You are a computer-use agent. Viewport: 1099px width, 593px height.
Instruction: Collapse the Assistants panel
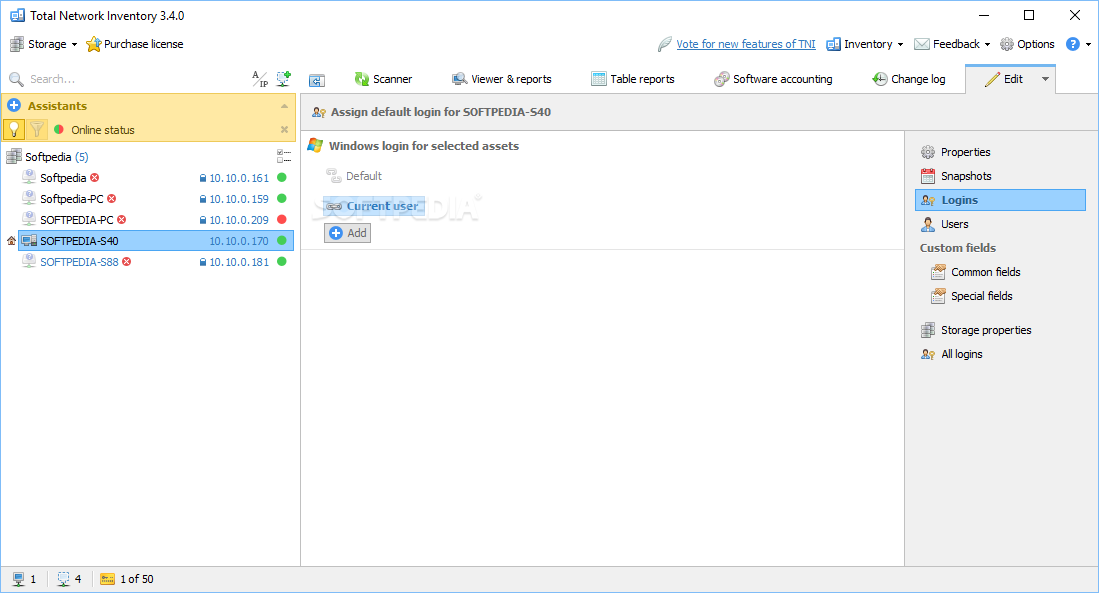coord(284,106)
